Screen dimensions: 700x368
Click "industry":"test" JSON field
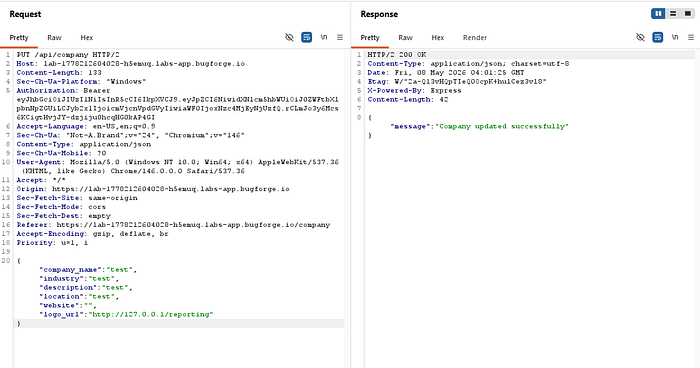point(79,278)
